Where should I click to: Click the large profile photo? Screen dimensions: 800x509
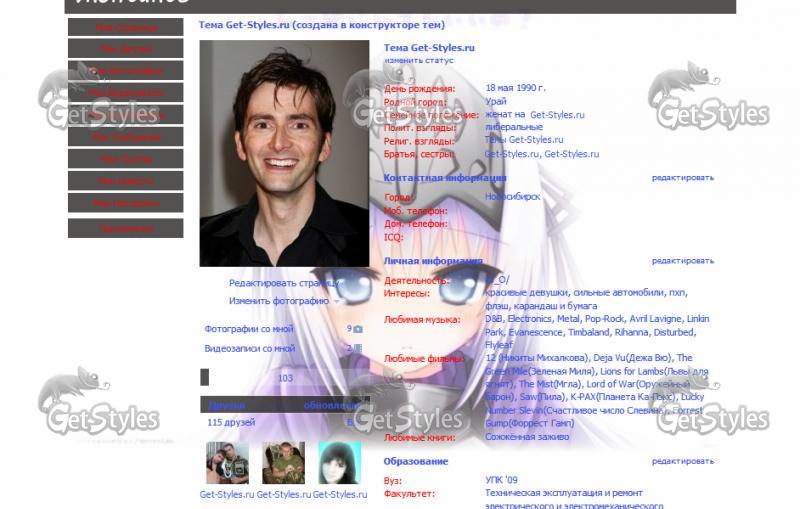(285, 153)
